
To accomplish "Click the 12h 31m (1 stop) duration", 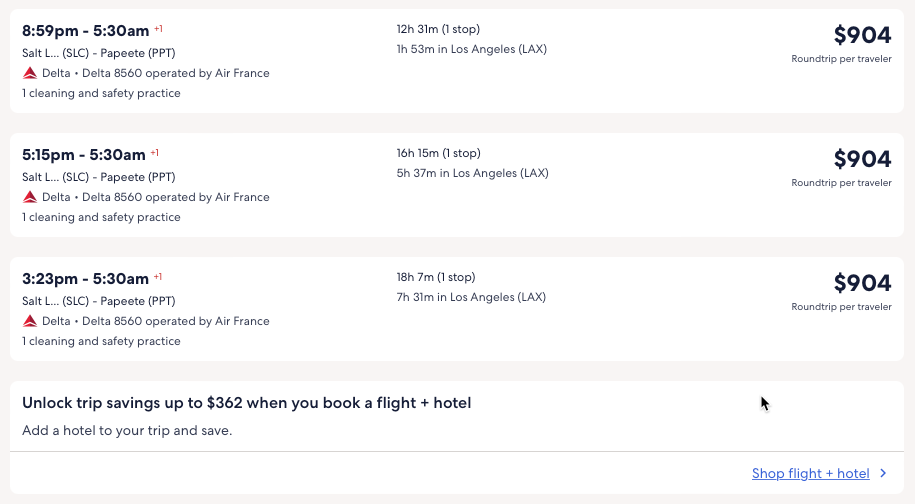I will coord(438,29).
